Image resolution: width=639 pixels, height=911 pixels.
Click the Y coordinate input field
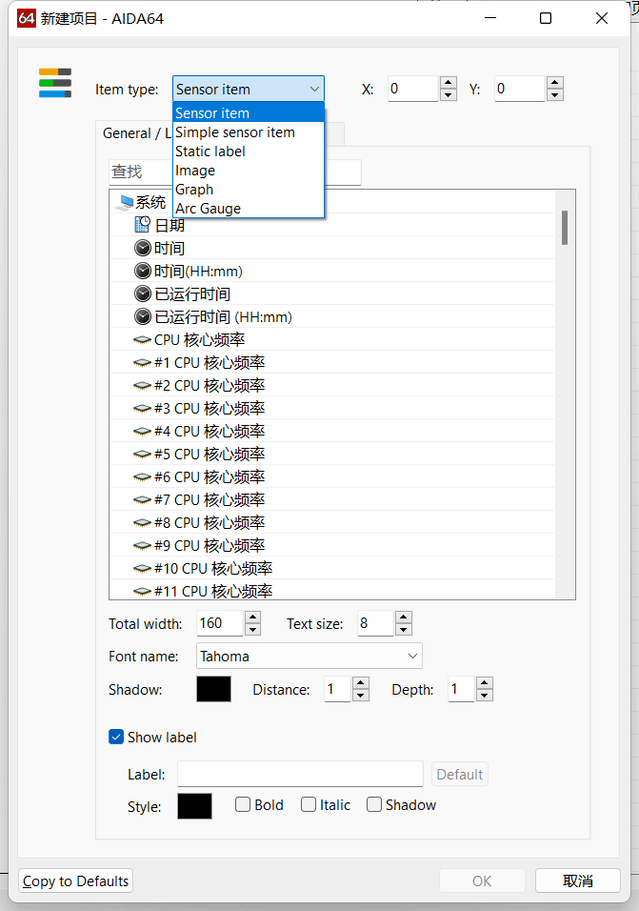(x=520, y=89)
